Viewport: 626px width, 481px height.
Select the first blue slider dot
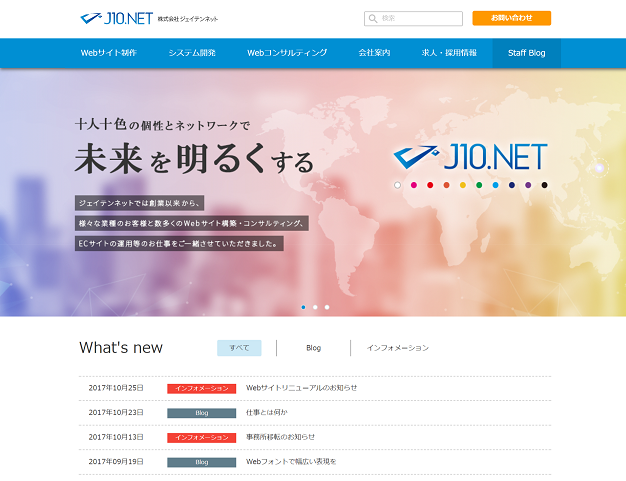pyautogui.click(x=303, y=307)
